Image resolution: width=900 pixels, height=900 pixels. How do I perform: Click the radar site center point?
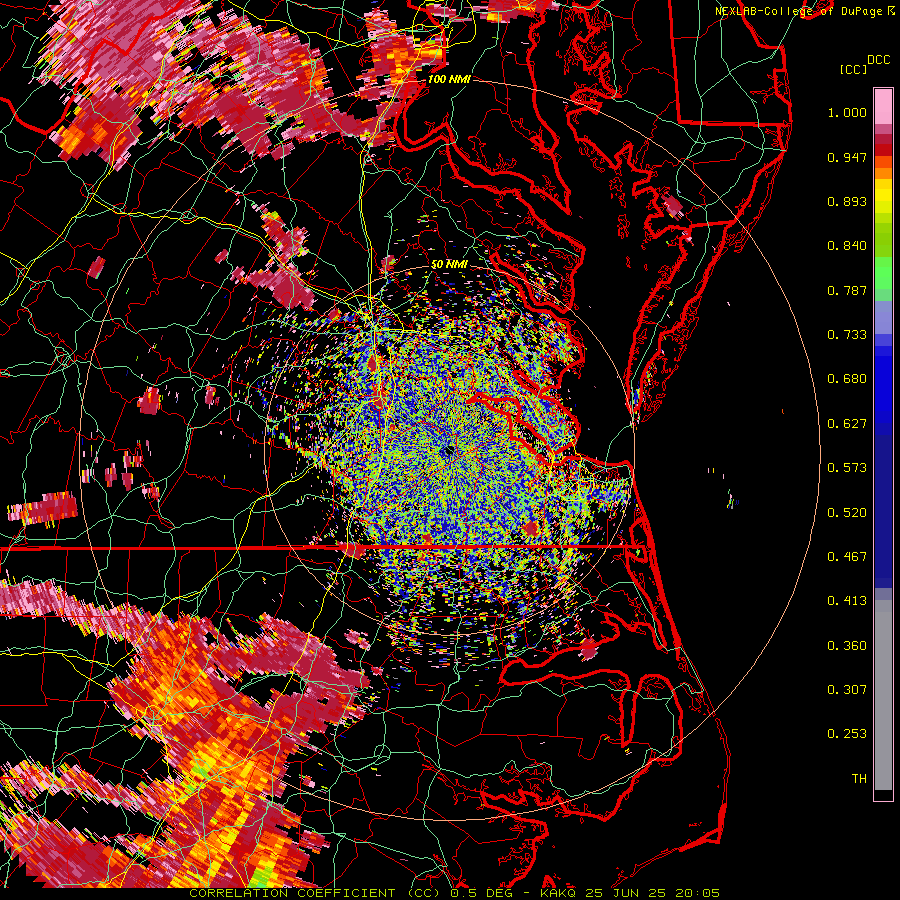(448, 451)
